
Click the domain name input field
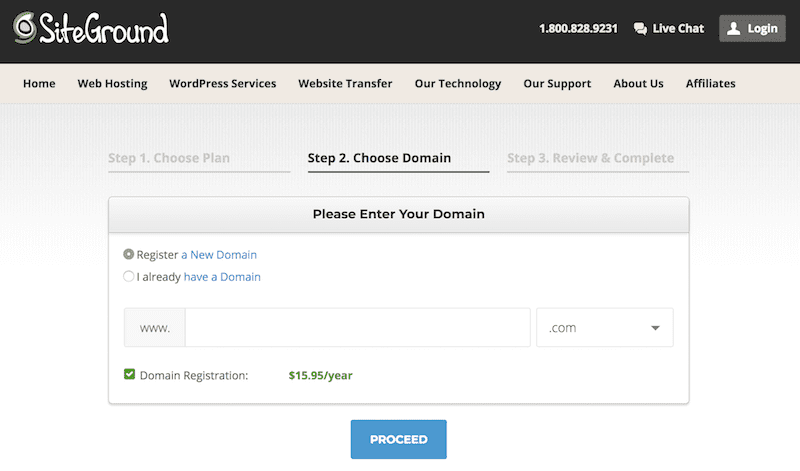coord(358,328)
